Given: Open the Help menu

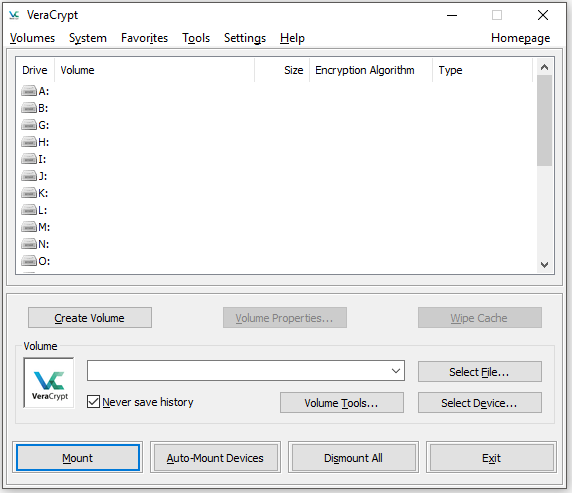Looking at the screenshot, I should tap(292, 38).
